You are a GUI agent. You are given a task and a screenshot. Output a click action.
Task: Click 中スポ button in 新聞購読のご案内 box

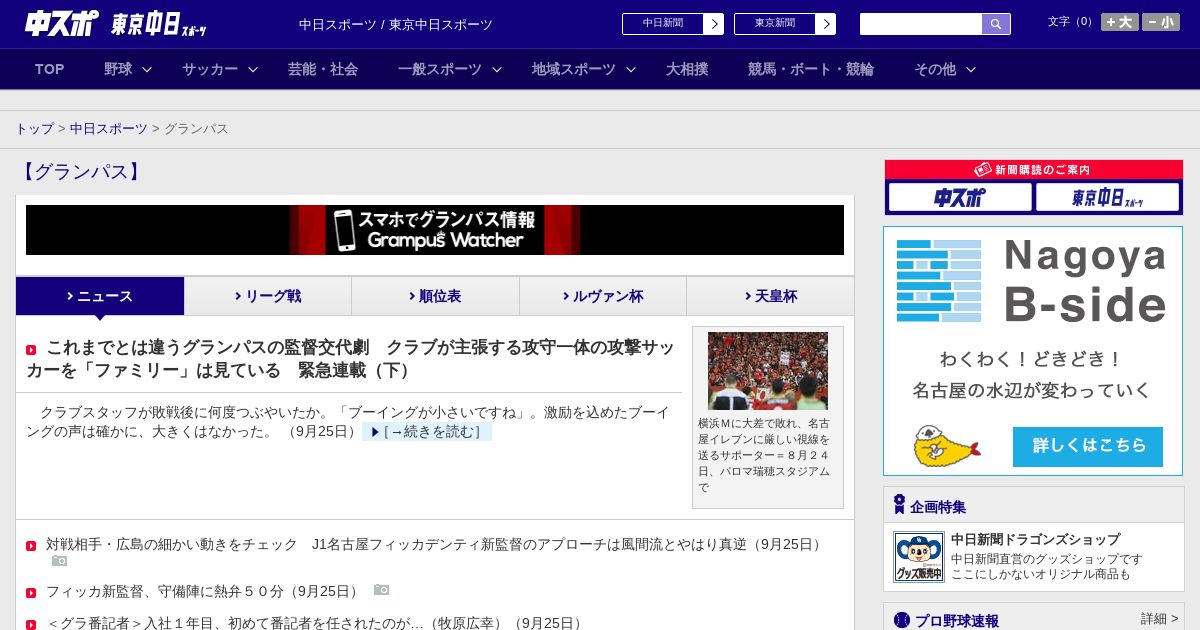[x=960, y=197]
